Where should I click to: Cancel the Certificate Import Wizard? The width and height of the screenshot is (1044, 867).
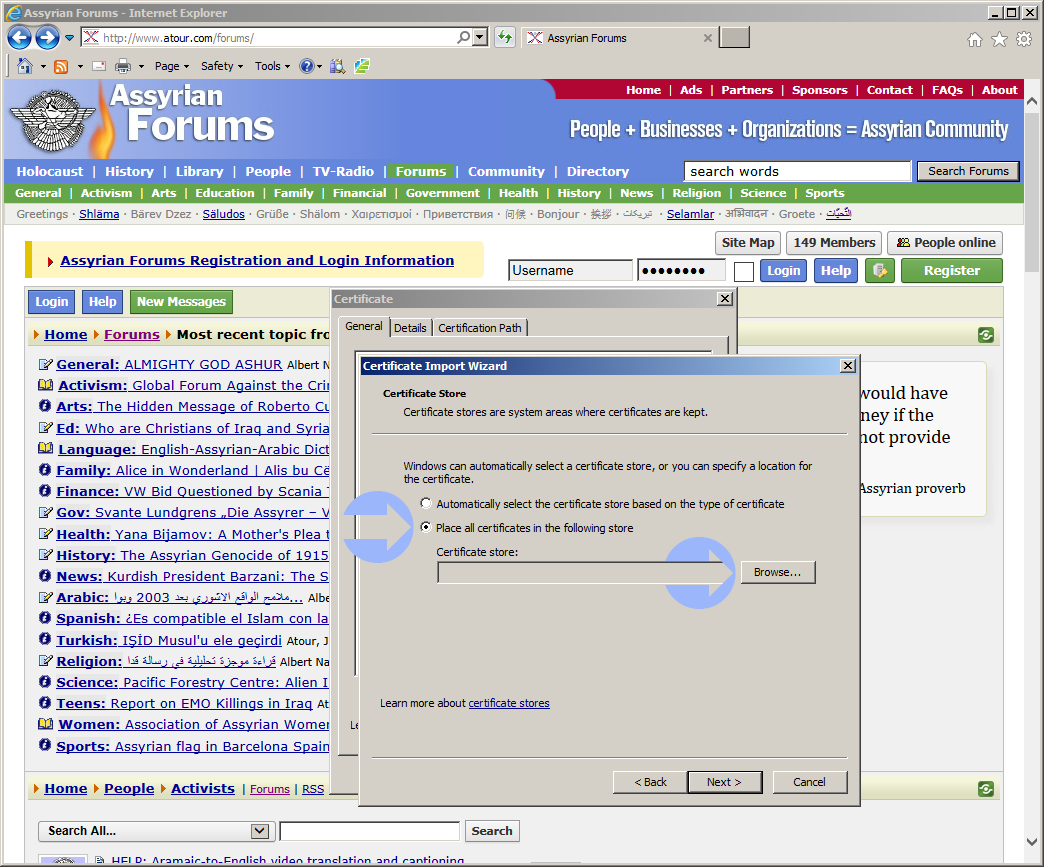click(x=810, y=782)
